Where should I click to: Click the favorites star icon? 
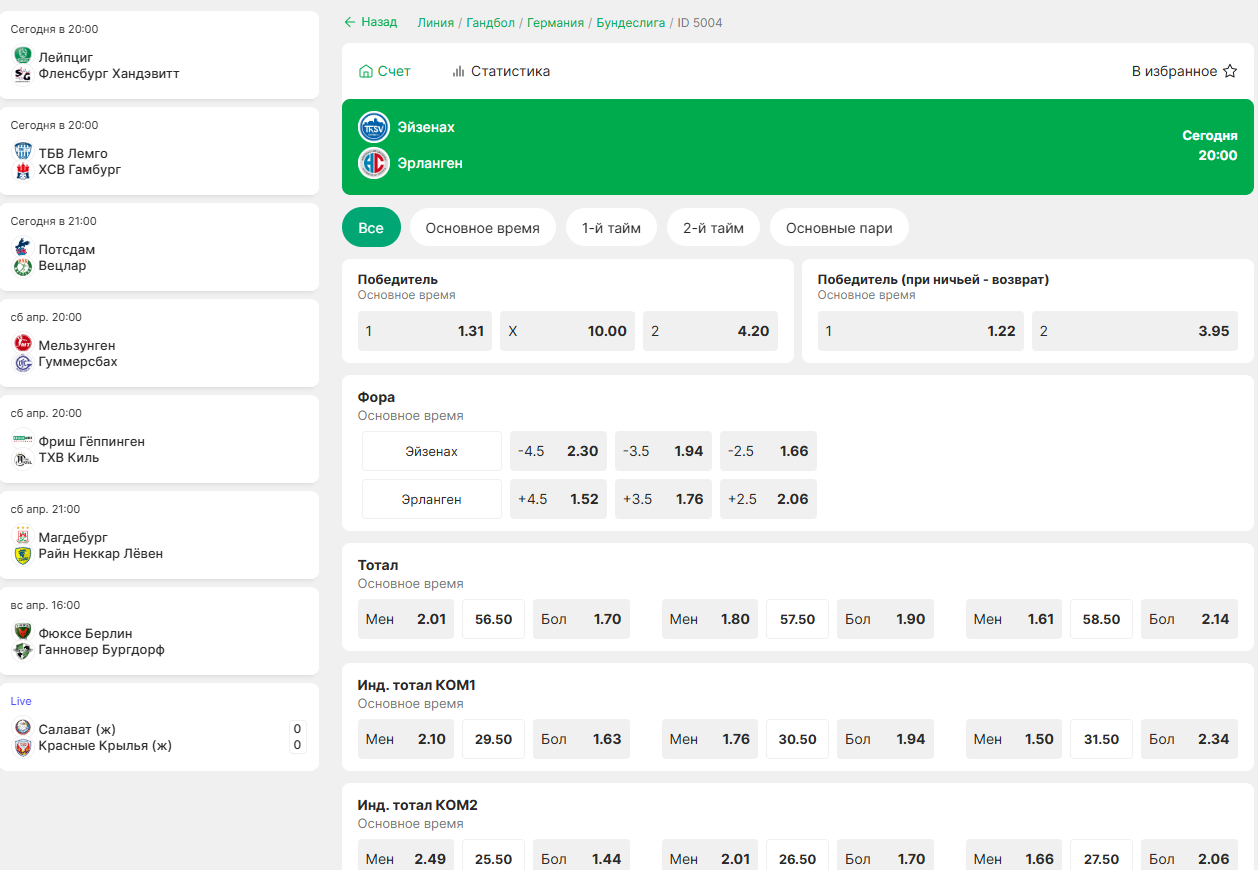click(1230, 71)
